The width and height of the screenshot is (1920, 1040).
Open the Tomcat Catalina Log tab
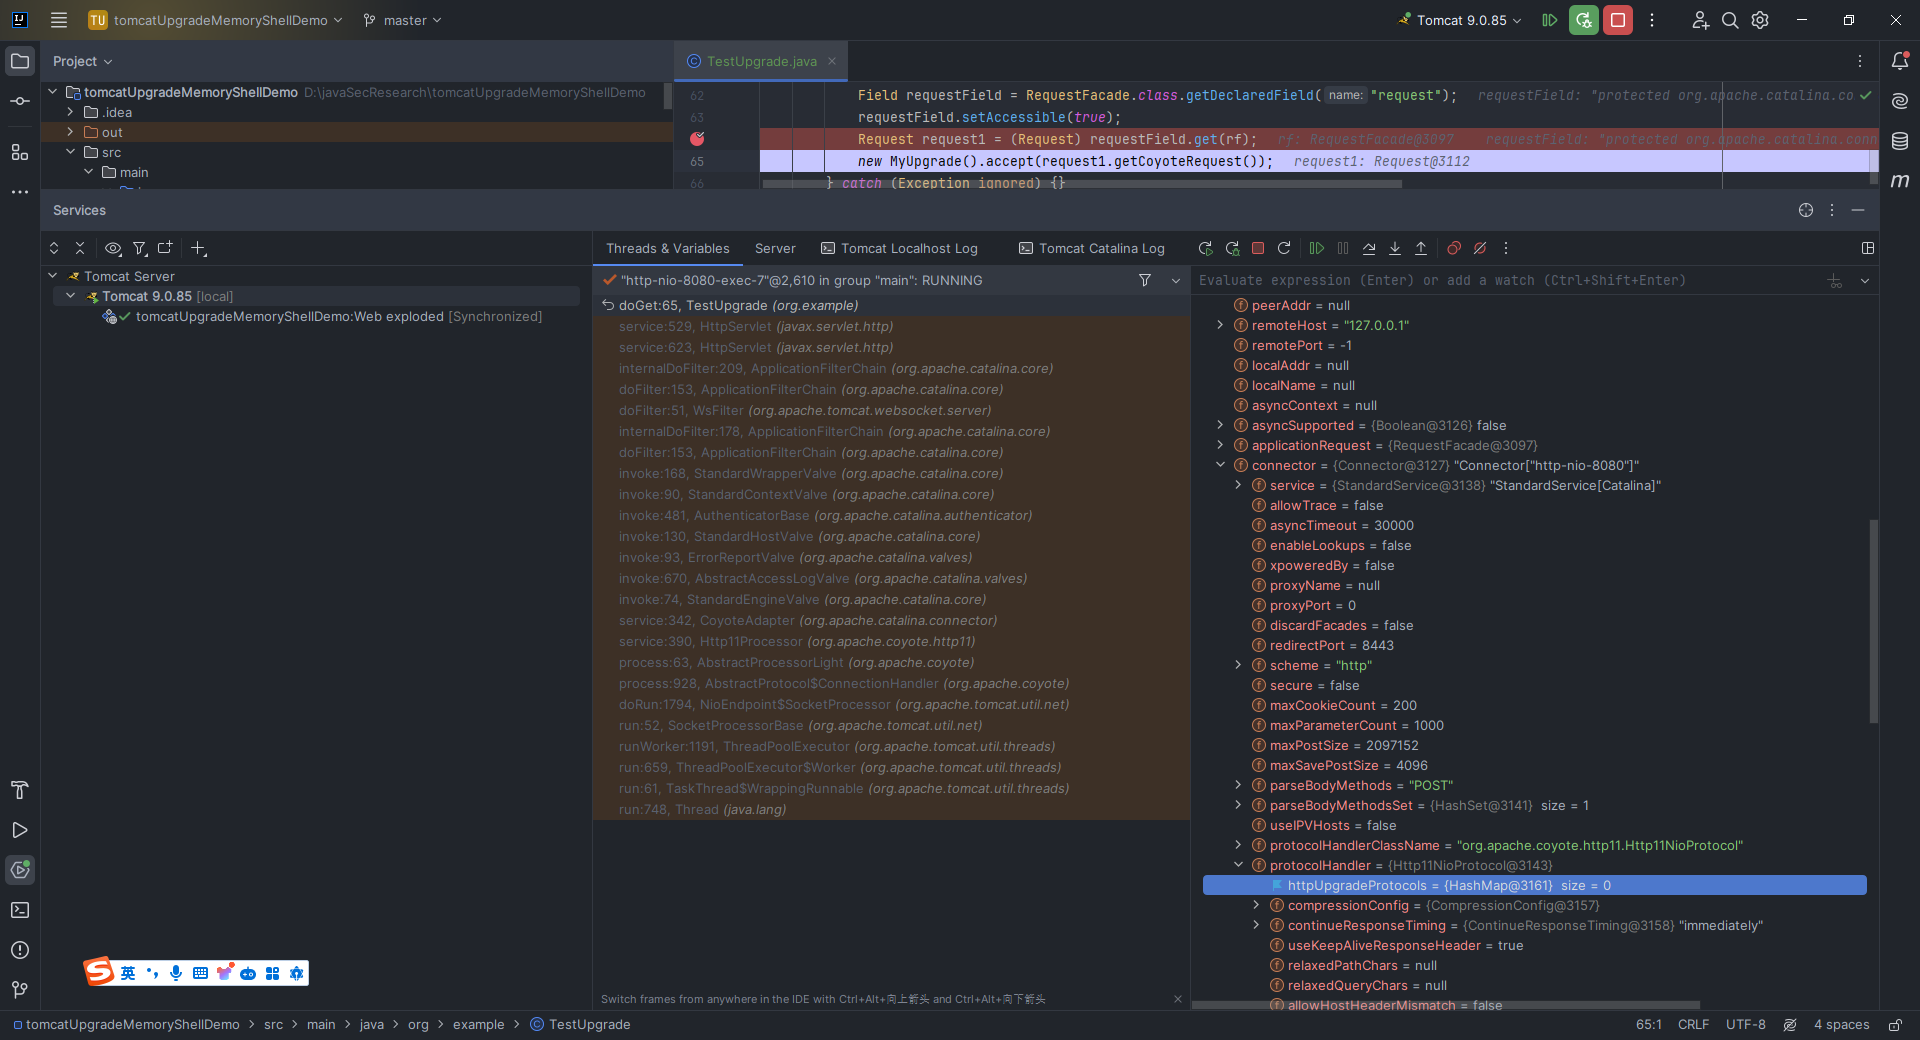coord(1092,248)
